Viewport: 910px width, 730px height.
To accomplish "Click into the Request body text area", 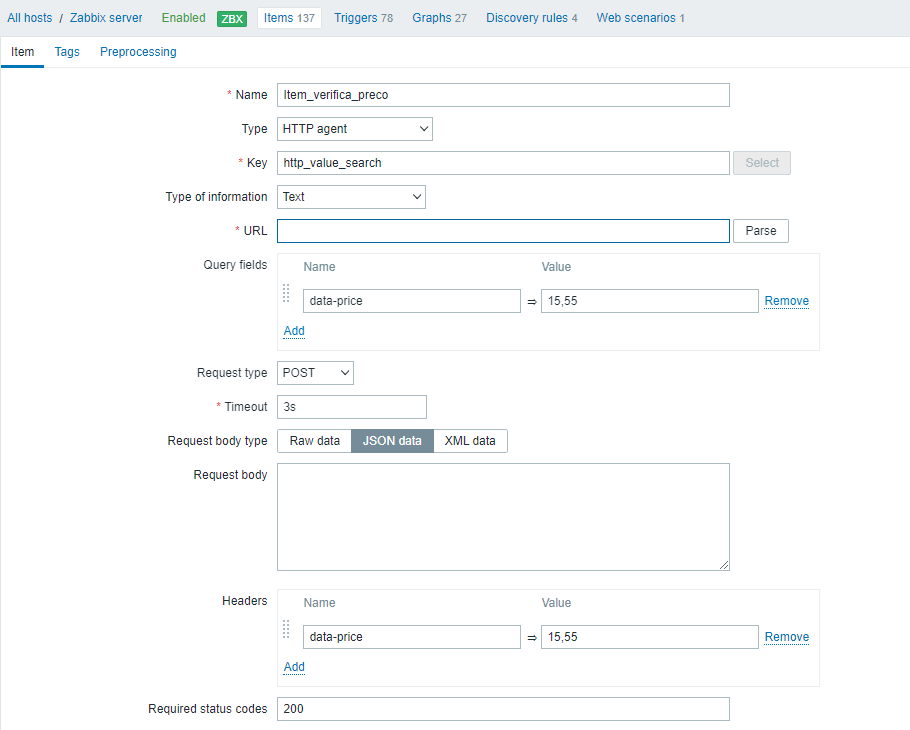I will tap(503, 516).
